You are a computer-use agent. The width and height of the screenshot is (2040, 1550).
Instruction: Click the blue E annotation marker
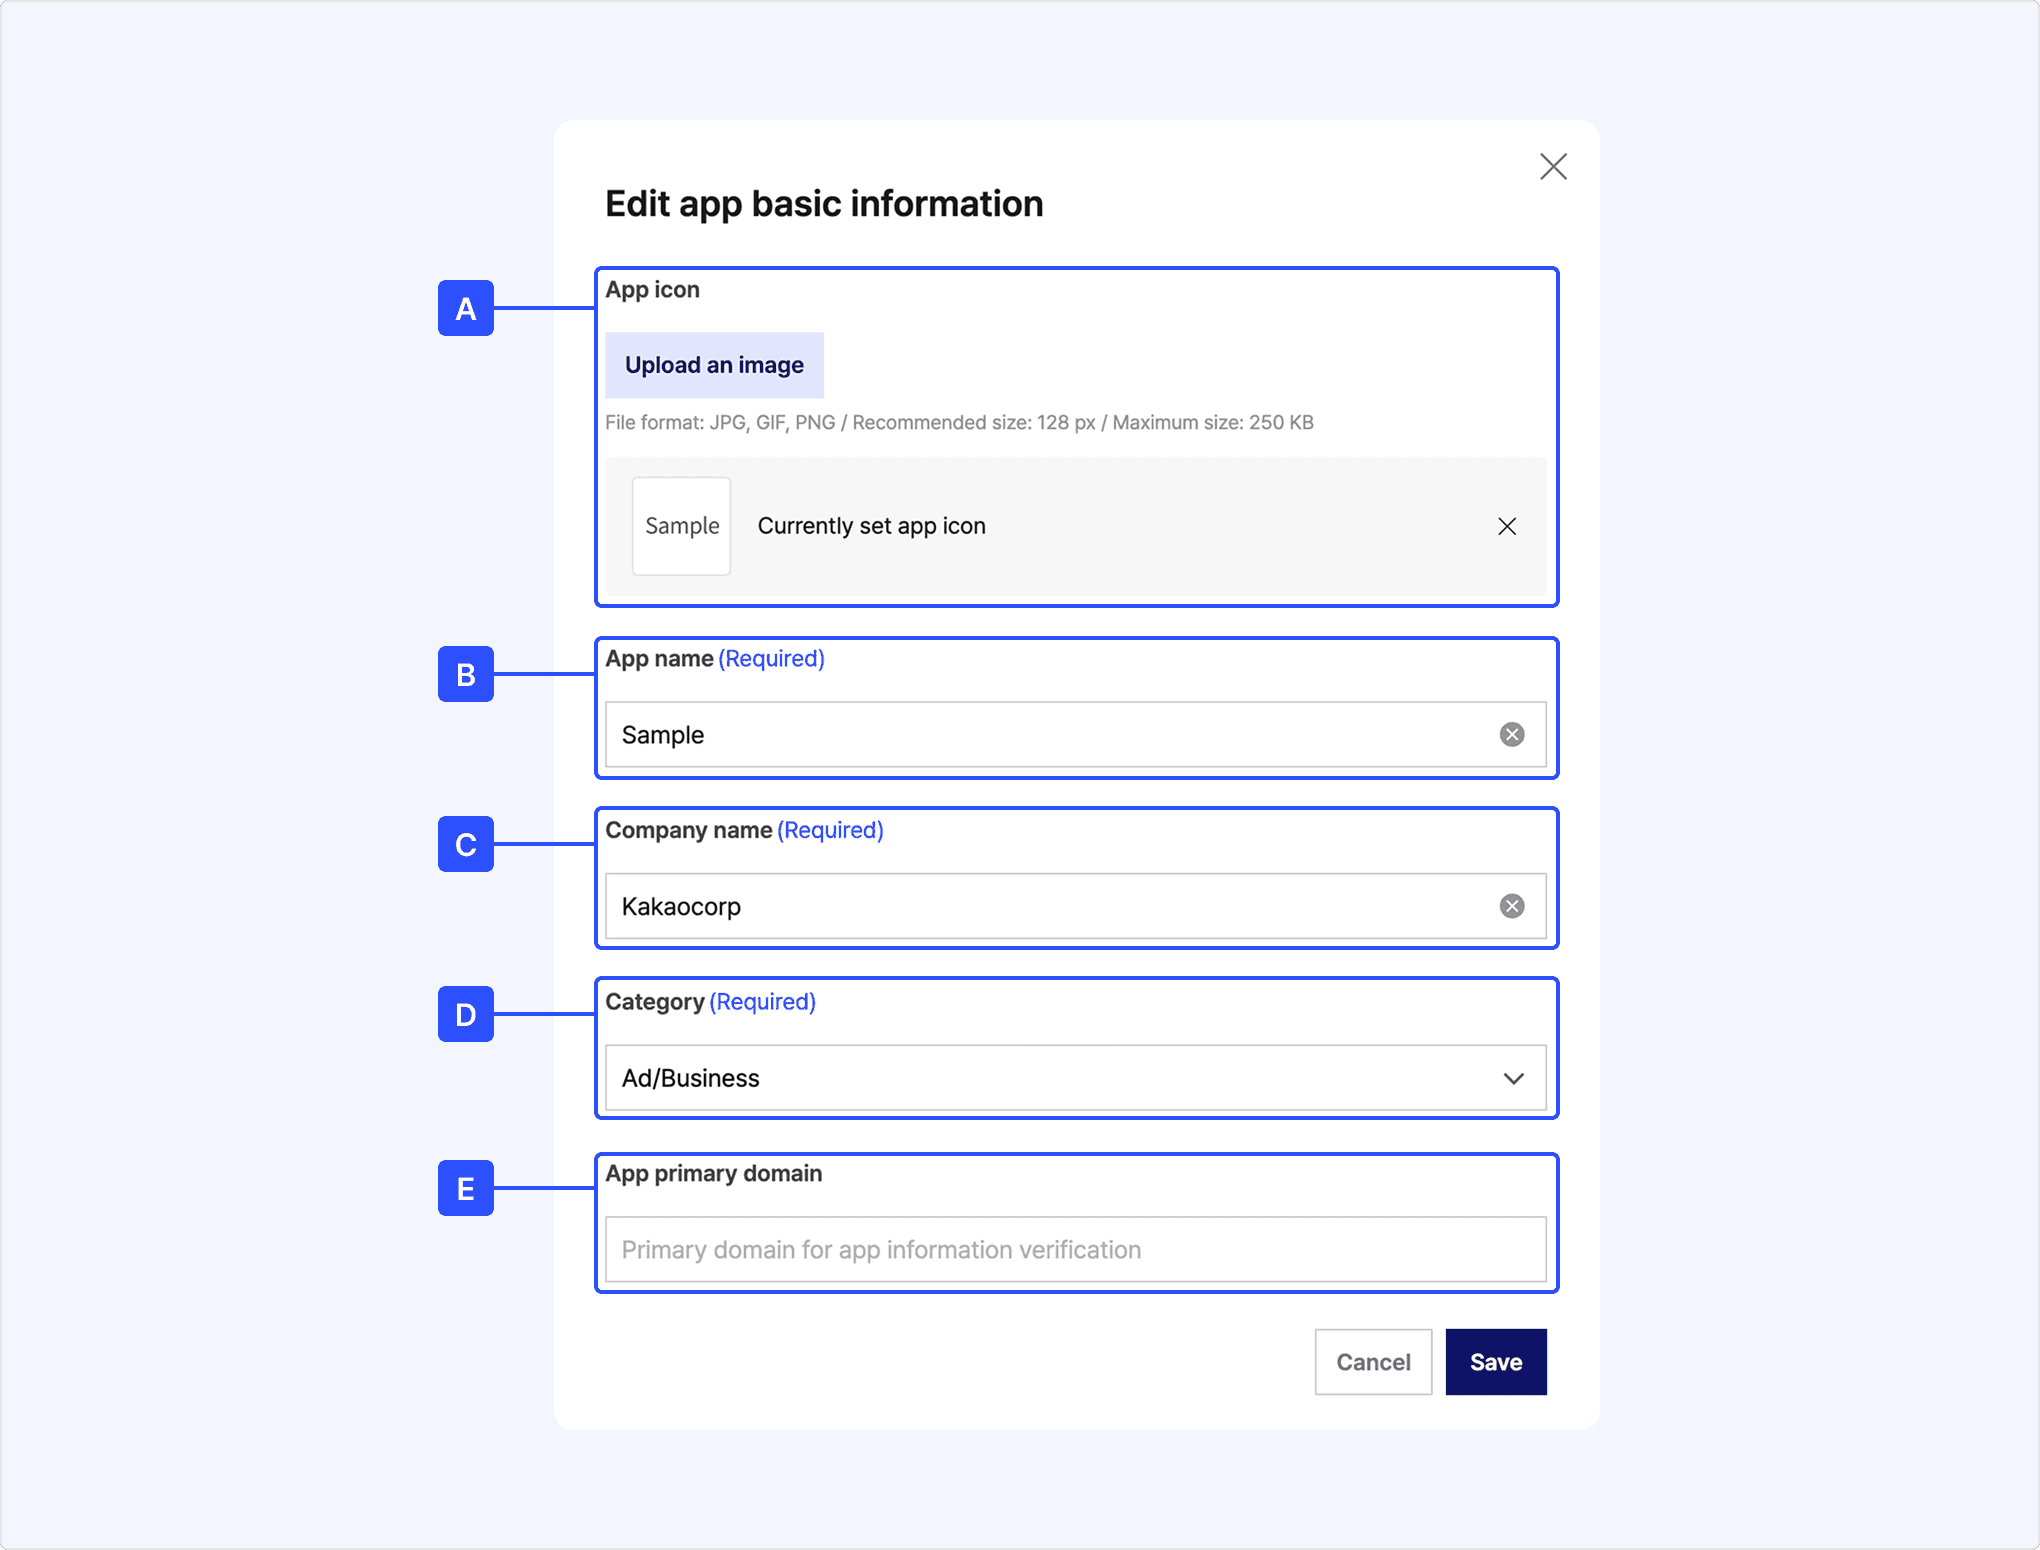click(466, 1188)
